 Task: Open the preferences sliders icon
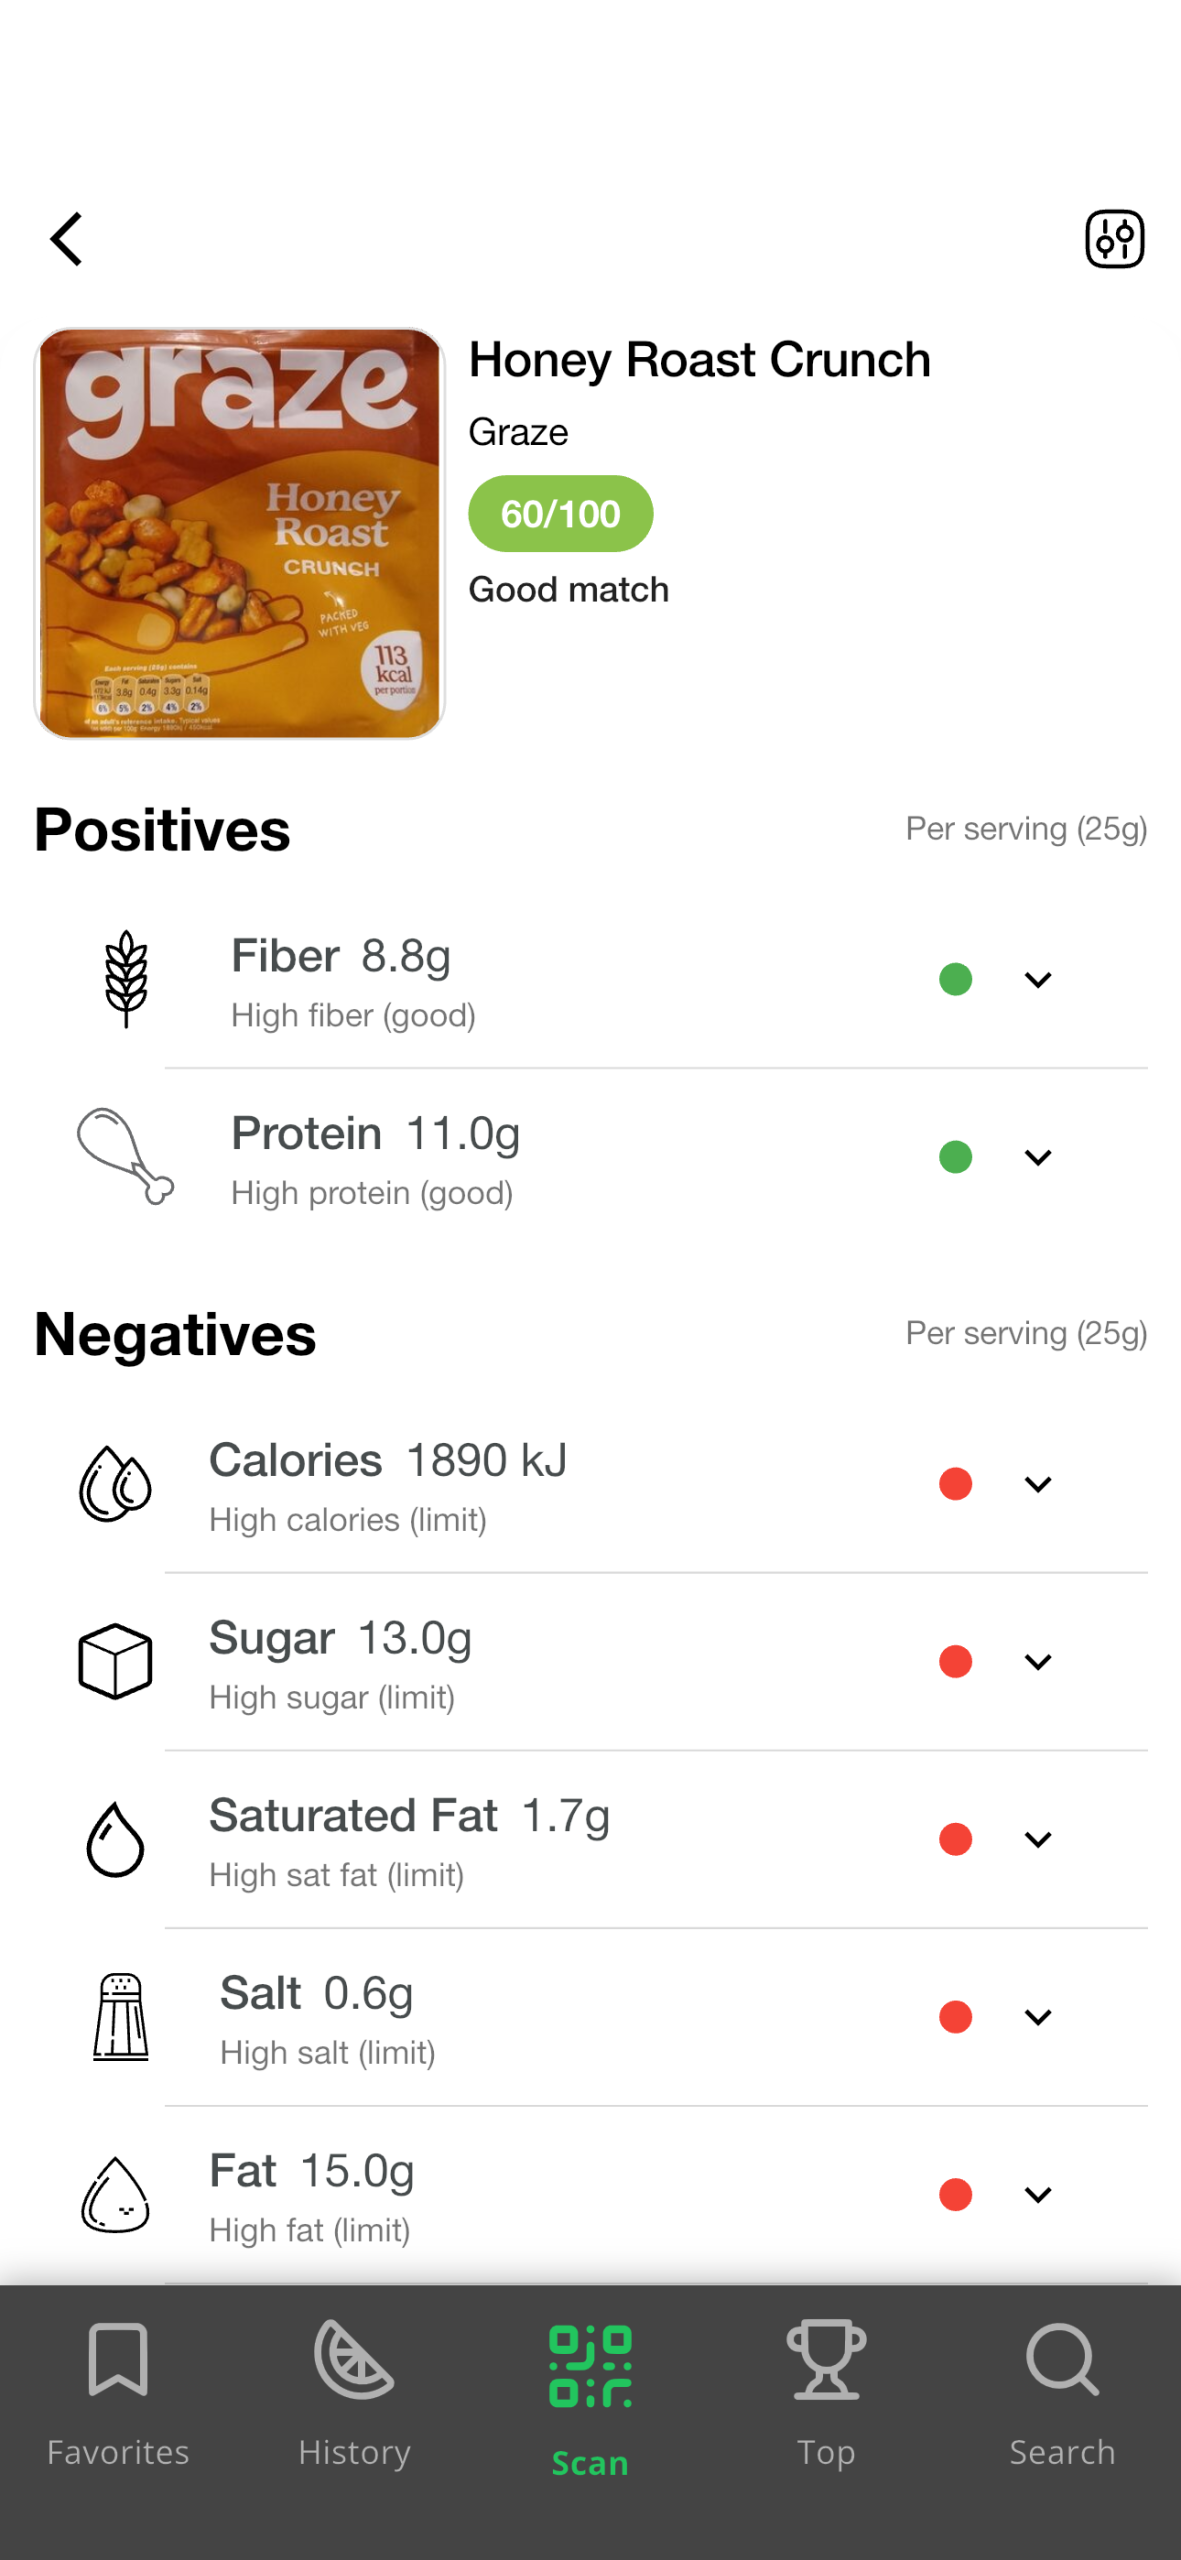(1114, 239)
